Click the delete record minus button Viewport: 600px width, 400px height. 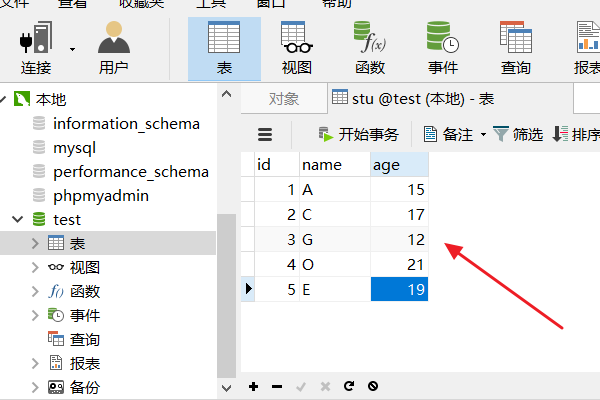277,387
